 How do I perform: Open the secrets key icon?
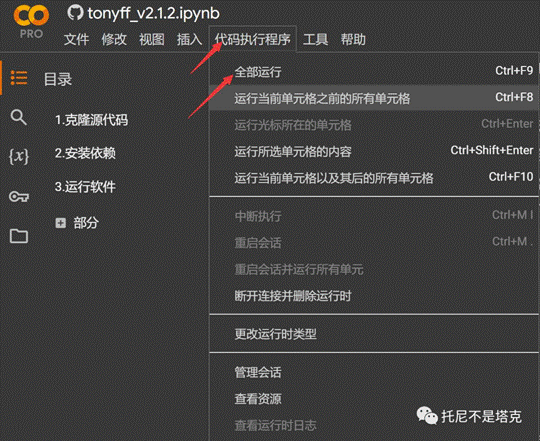[19, 197]
